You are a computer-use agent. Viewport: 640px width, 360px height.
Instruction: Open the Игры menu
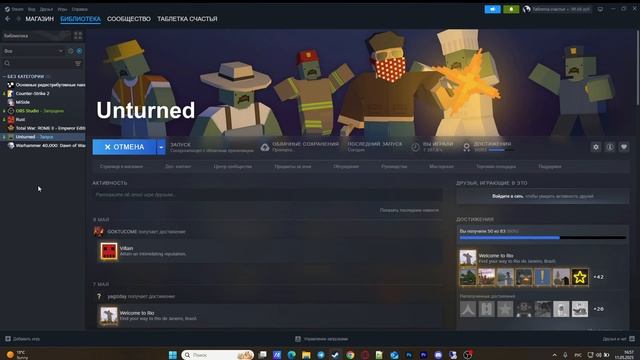click(x=62, y=9)
